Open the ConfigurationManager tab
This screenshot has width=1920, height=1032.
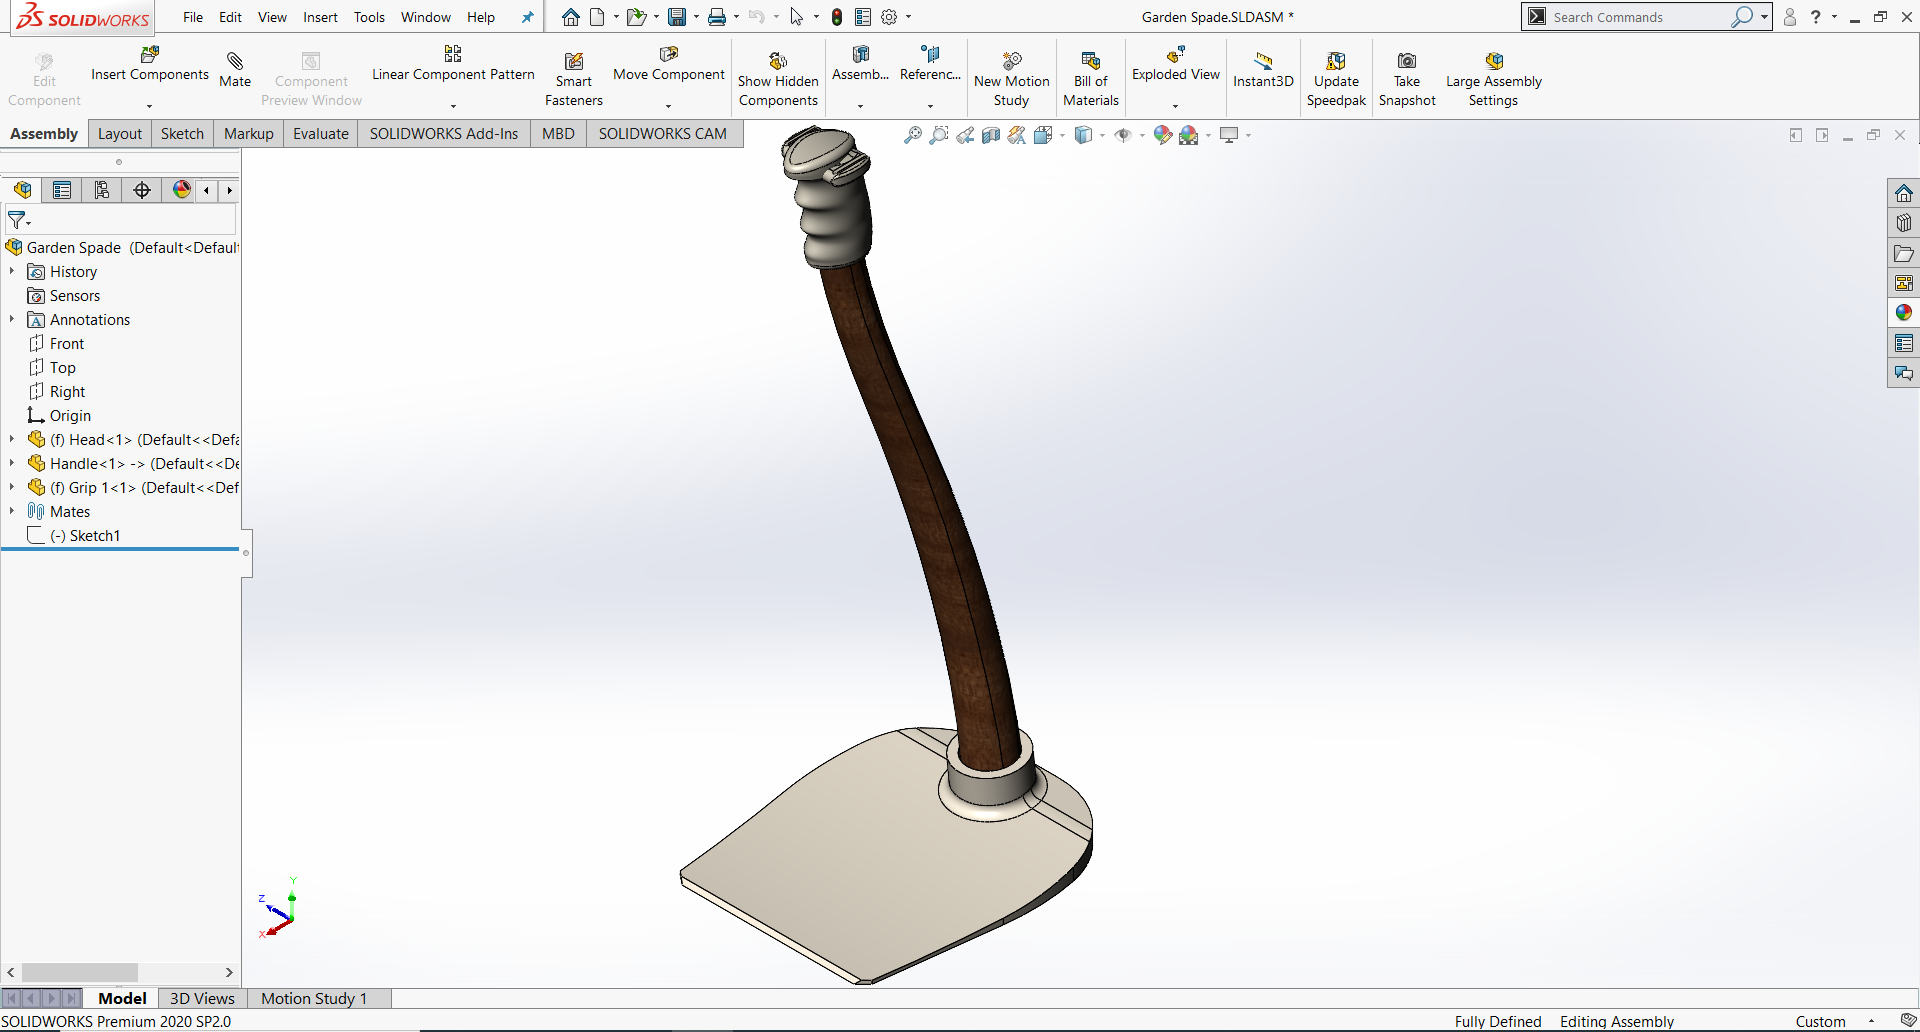101,190
